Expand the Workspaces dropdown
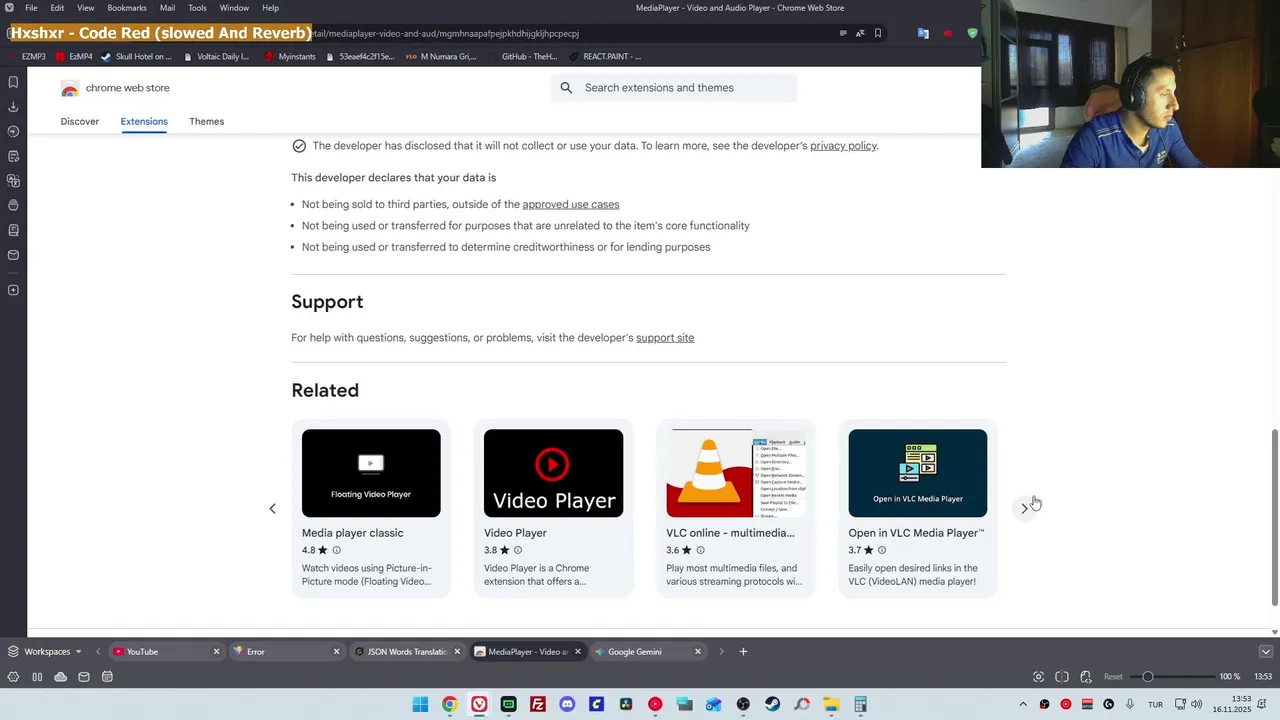 tap(78, 652)
